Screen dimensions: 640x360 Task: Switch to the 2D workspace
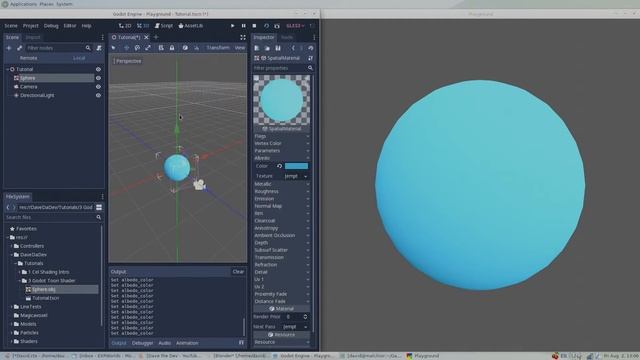tap(125, 26)
